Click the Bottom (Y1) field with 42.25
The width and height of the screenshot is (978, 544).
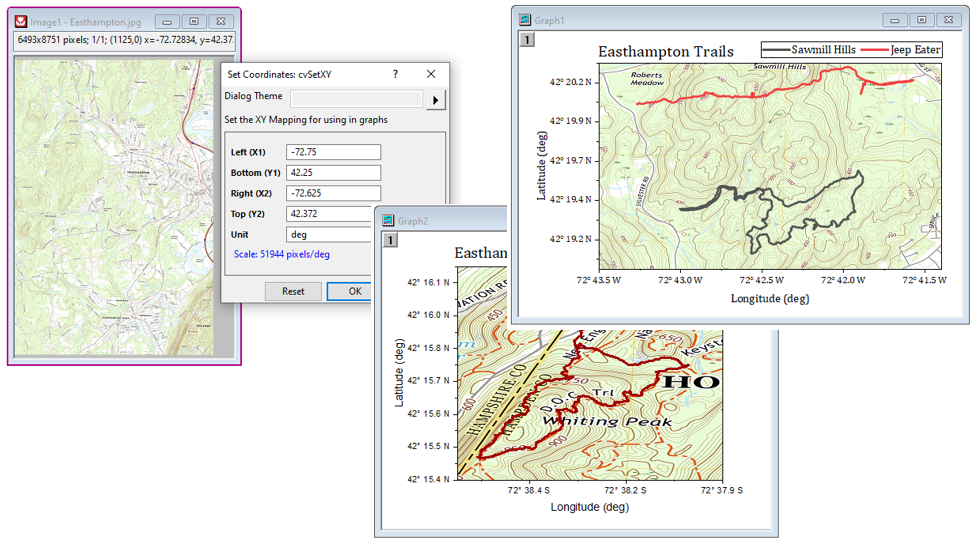[x=333, y=173]
